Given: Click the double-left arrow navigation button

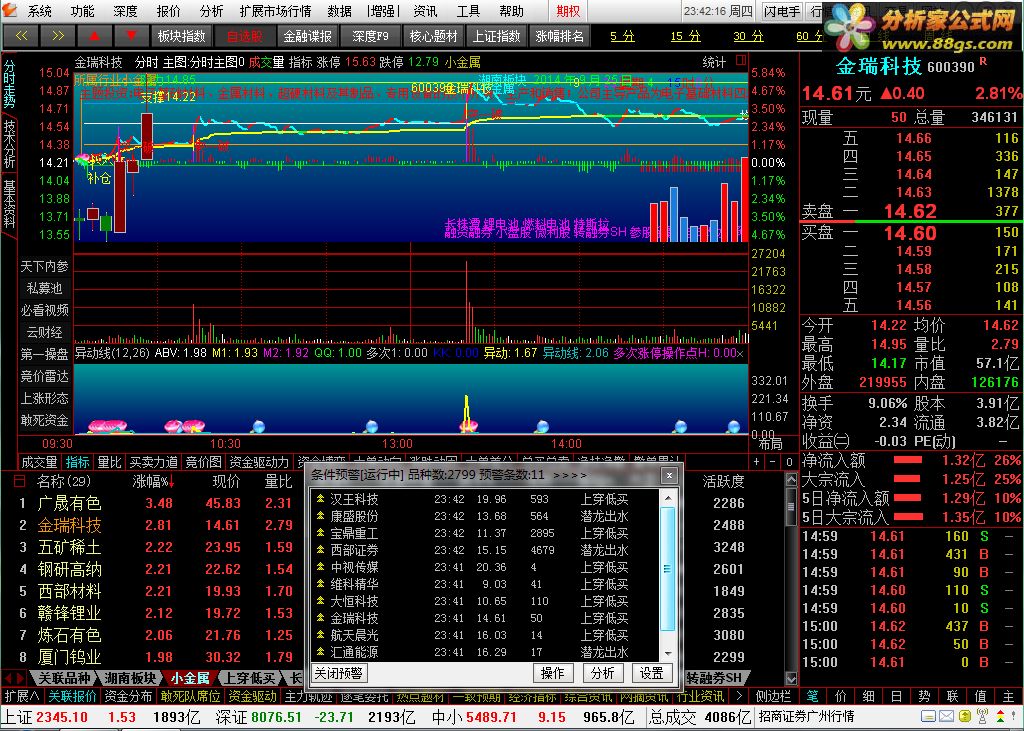Looking at the screenshot, I should (x=21, y=36).
